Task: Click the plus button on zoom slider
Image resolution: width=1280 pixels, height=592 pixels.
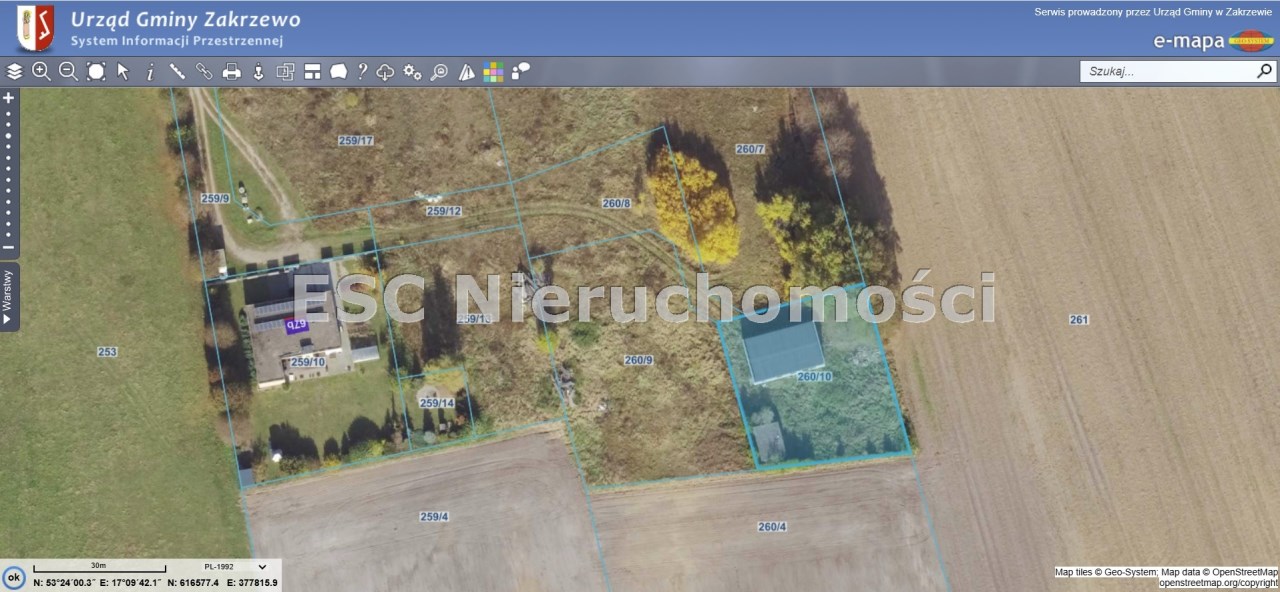Action: (x=9, y=98)
